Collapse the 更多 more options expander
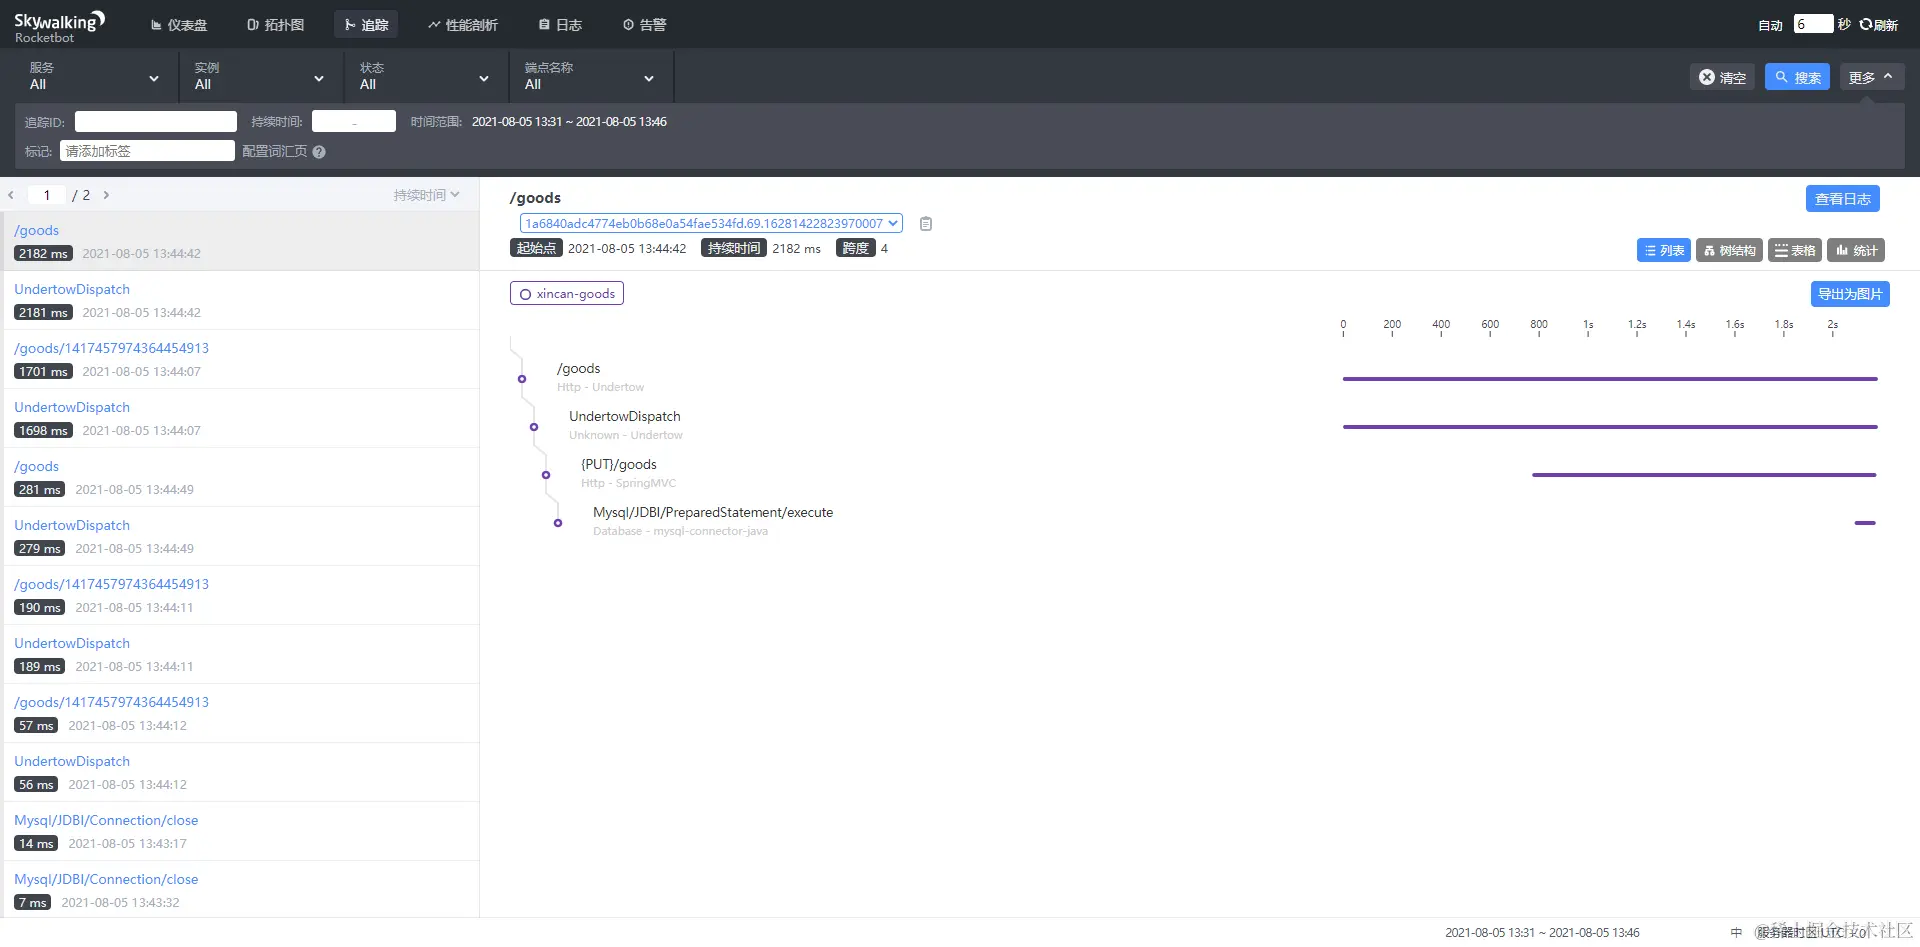 click(x=1872, y=77)
